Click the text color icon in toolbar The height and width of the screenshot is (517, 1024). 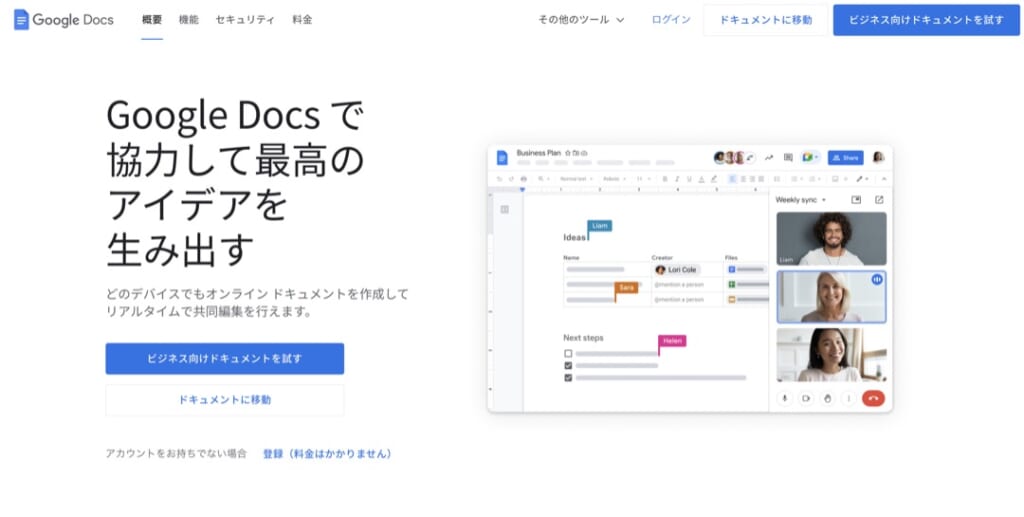(701, 179)
